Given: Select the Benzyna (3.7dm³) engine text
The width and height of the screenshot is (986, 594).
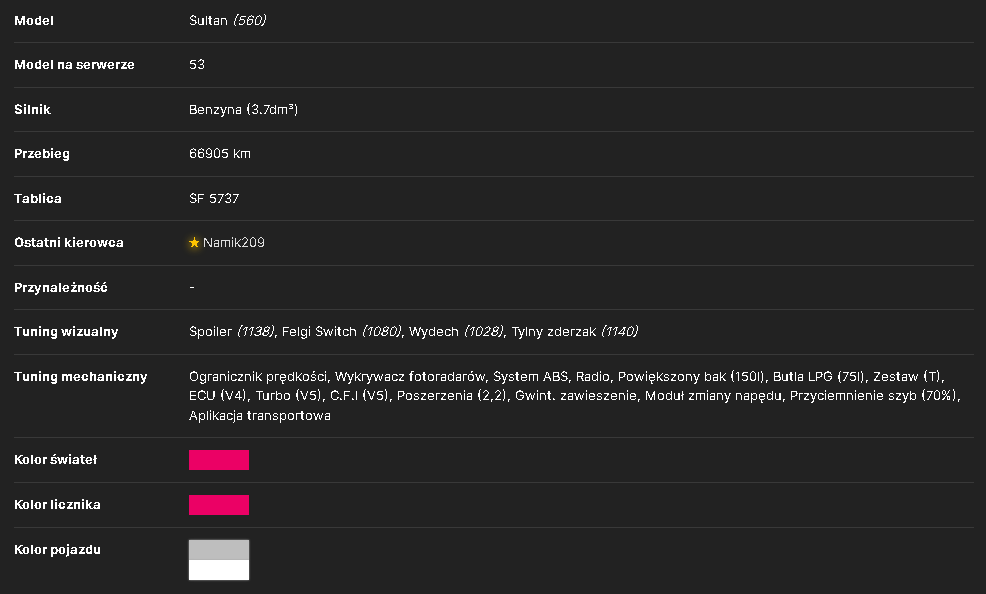Looking at the screenshot, I should [243, 109].
